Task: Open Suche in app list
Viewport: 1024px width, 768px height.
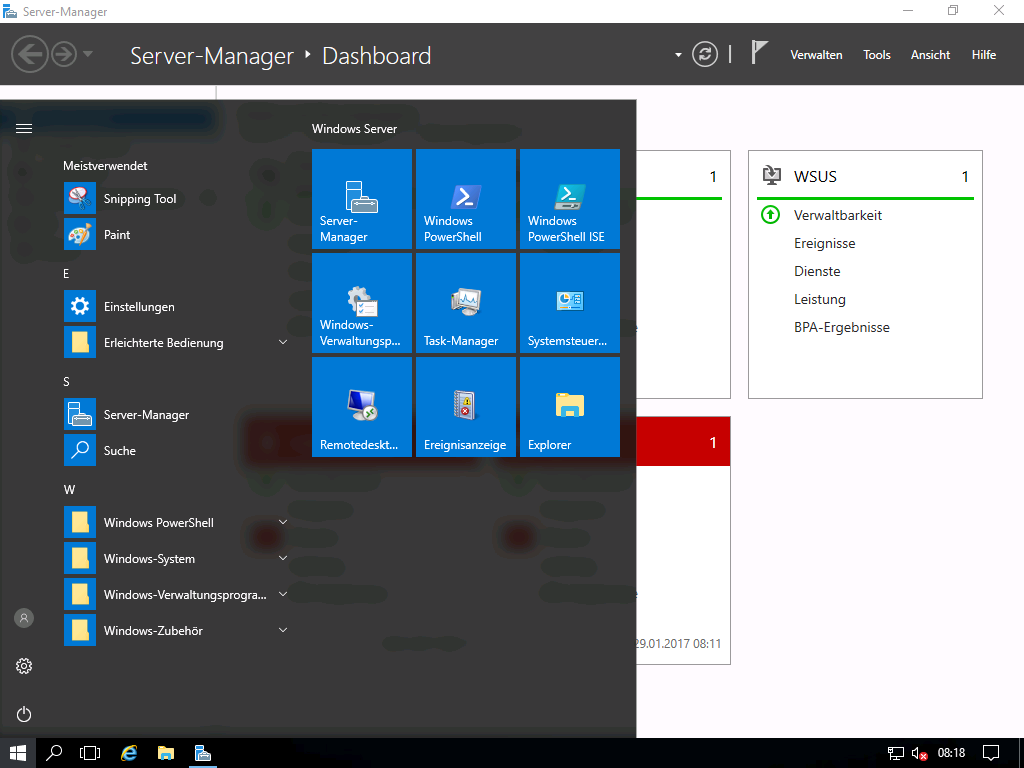Action: (x=176, y=451)
